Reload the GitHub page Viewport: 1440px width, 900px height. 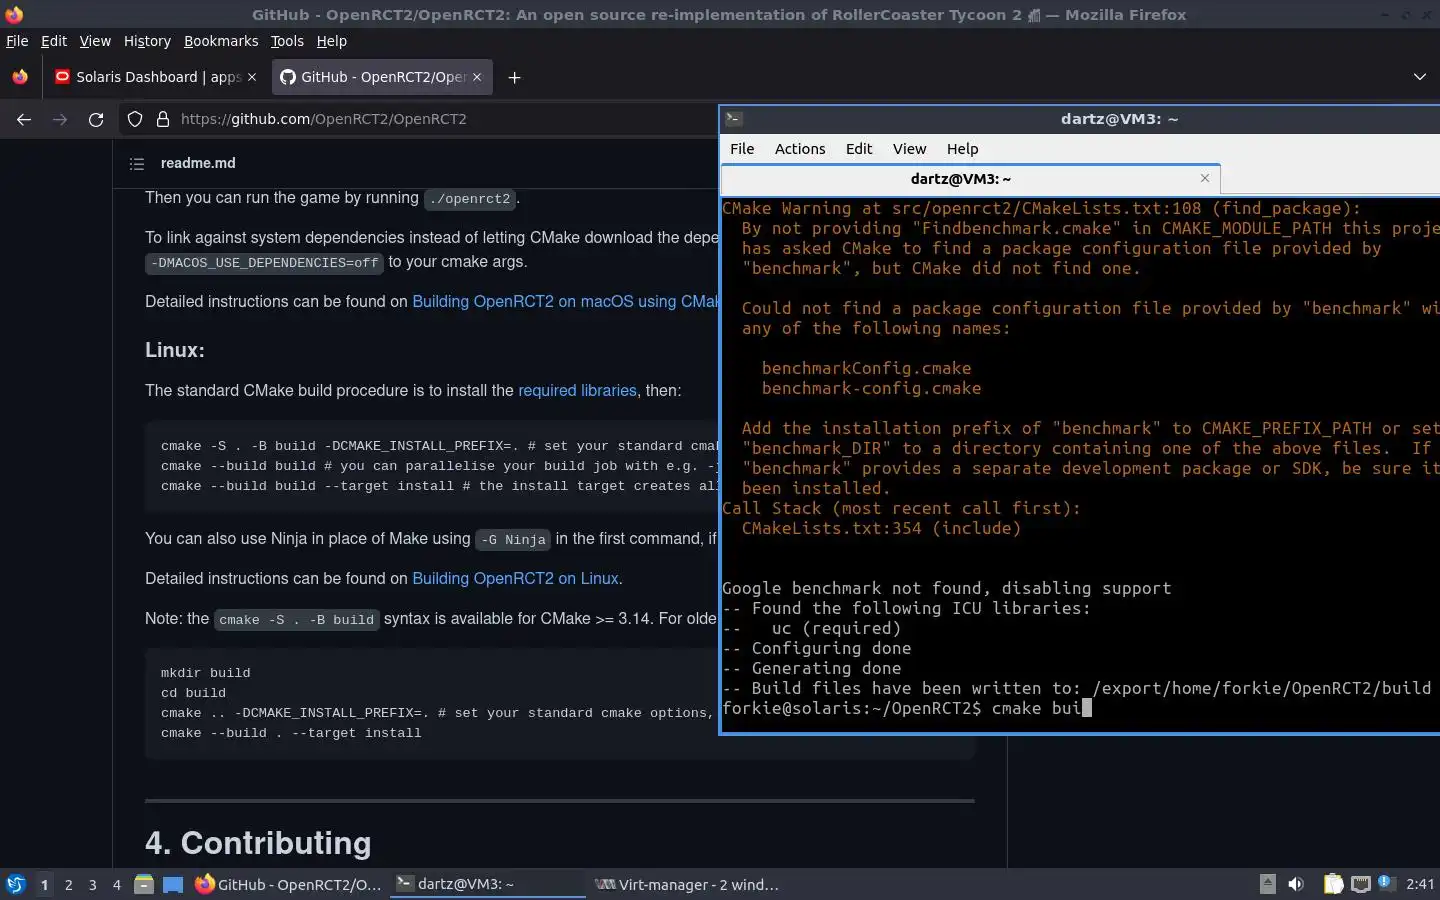pyautogui.click(x=96, y=119)
